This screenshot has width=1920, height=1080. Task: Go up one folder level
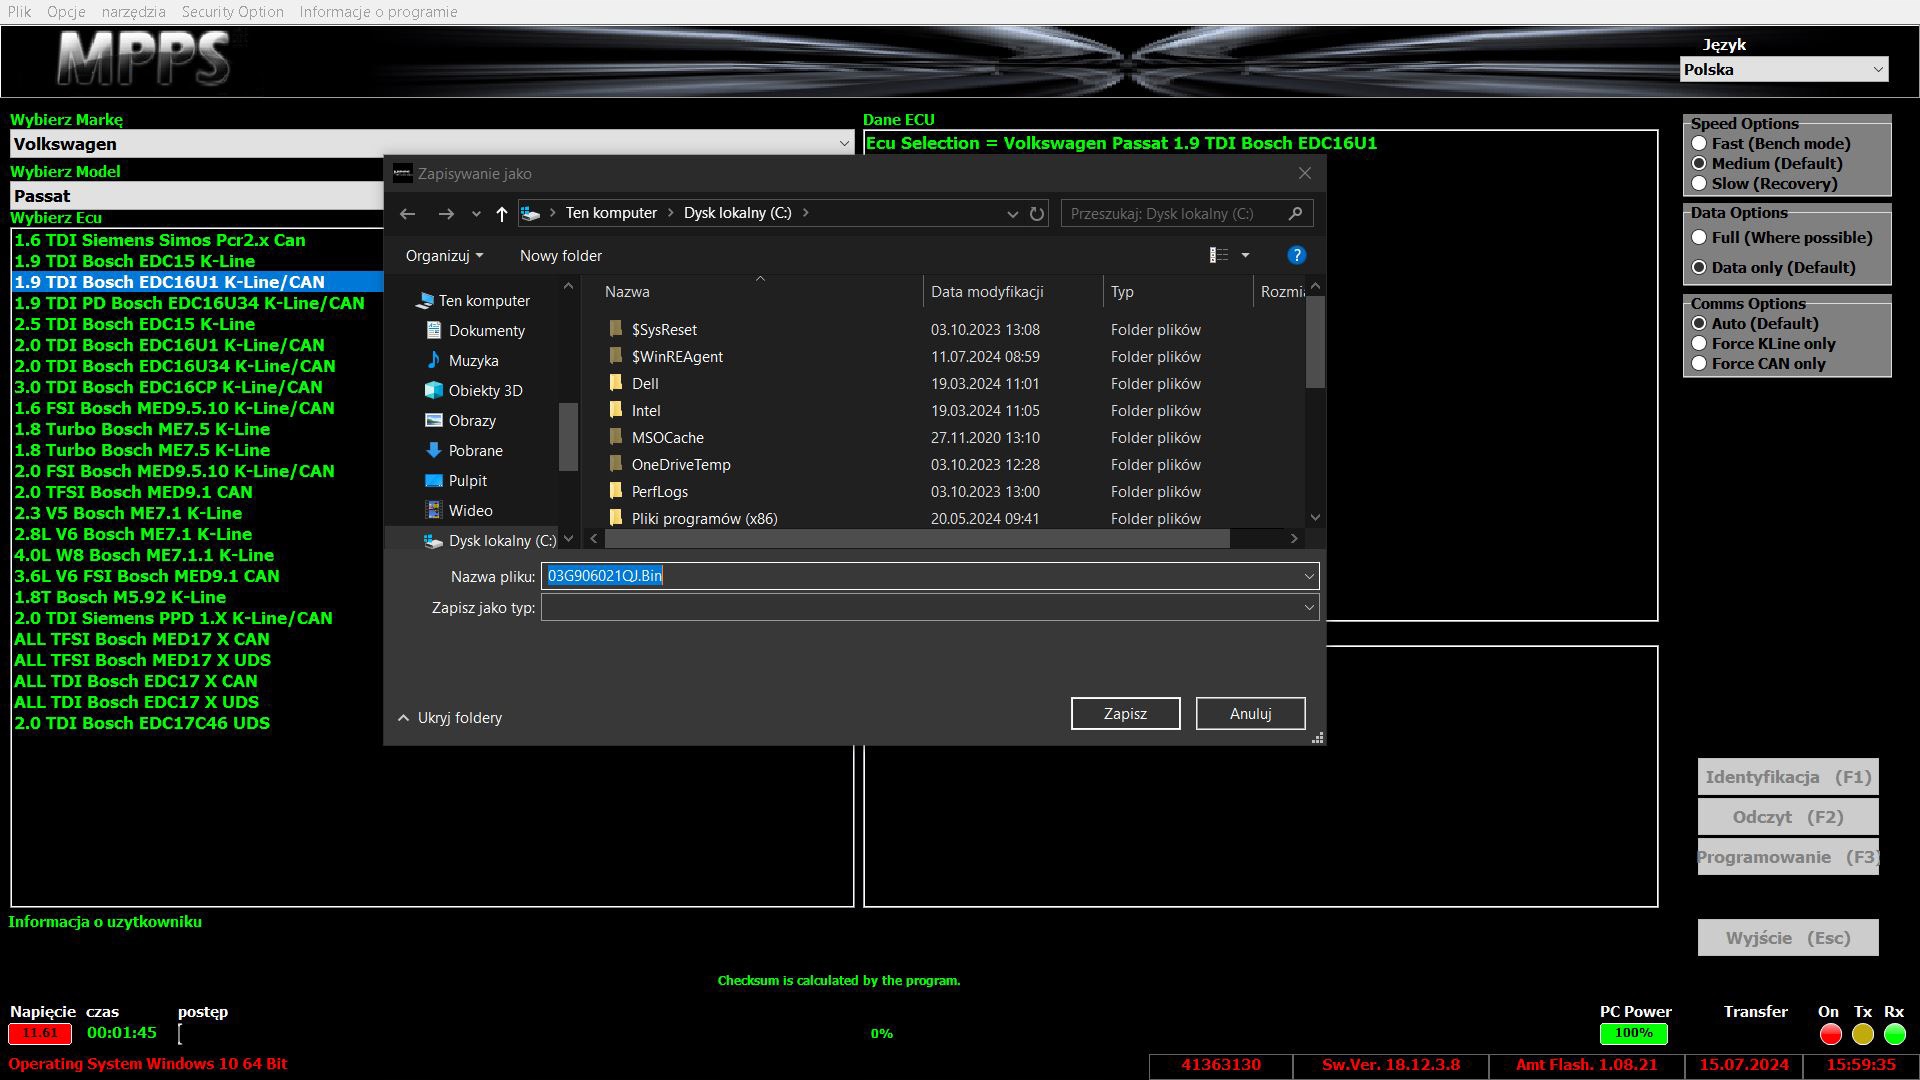click(502, 214)
